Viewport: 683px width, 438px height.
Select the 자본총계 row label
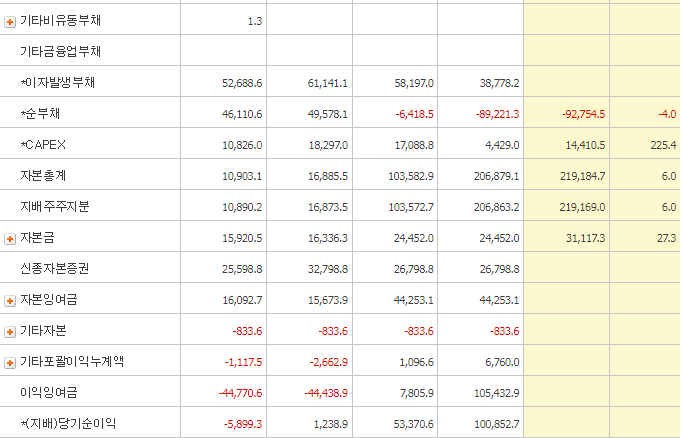tap(43, 175)
